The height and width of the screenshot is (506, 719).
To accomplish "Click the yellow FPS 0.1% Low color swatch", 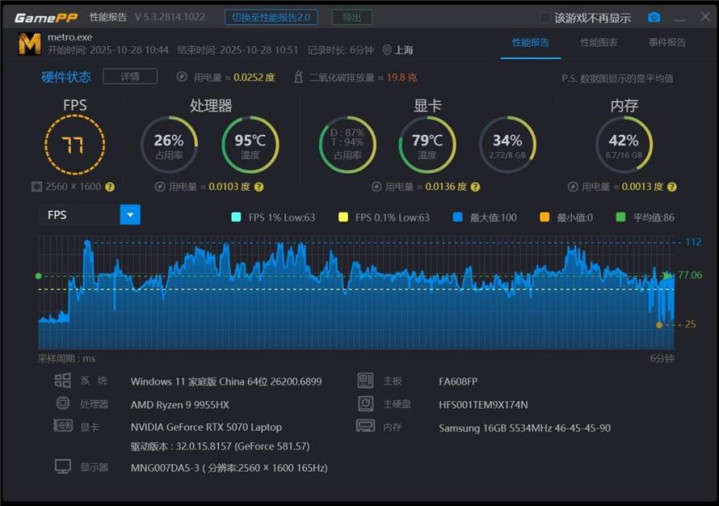I will 344,217.
